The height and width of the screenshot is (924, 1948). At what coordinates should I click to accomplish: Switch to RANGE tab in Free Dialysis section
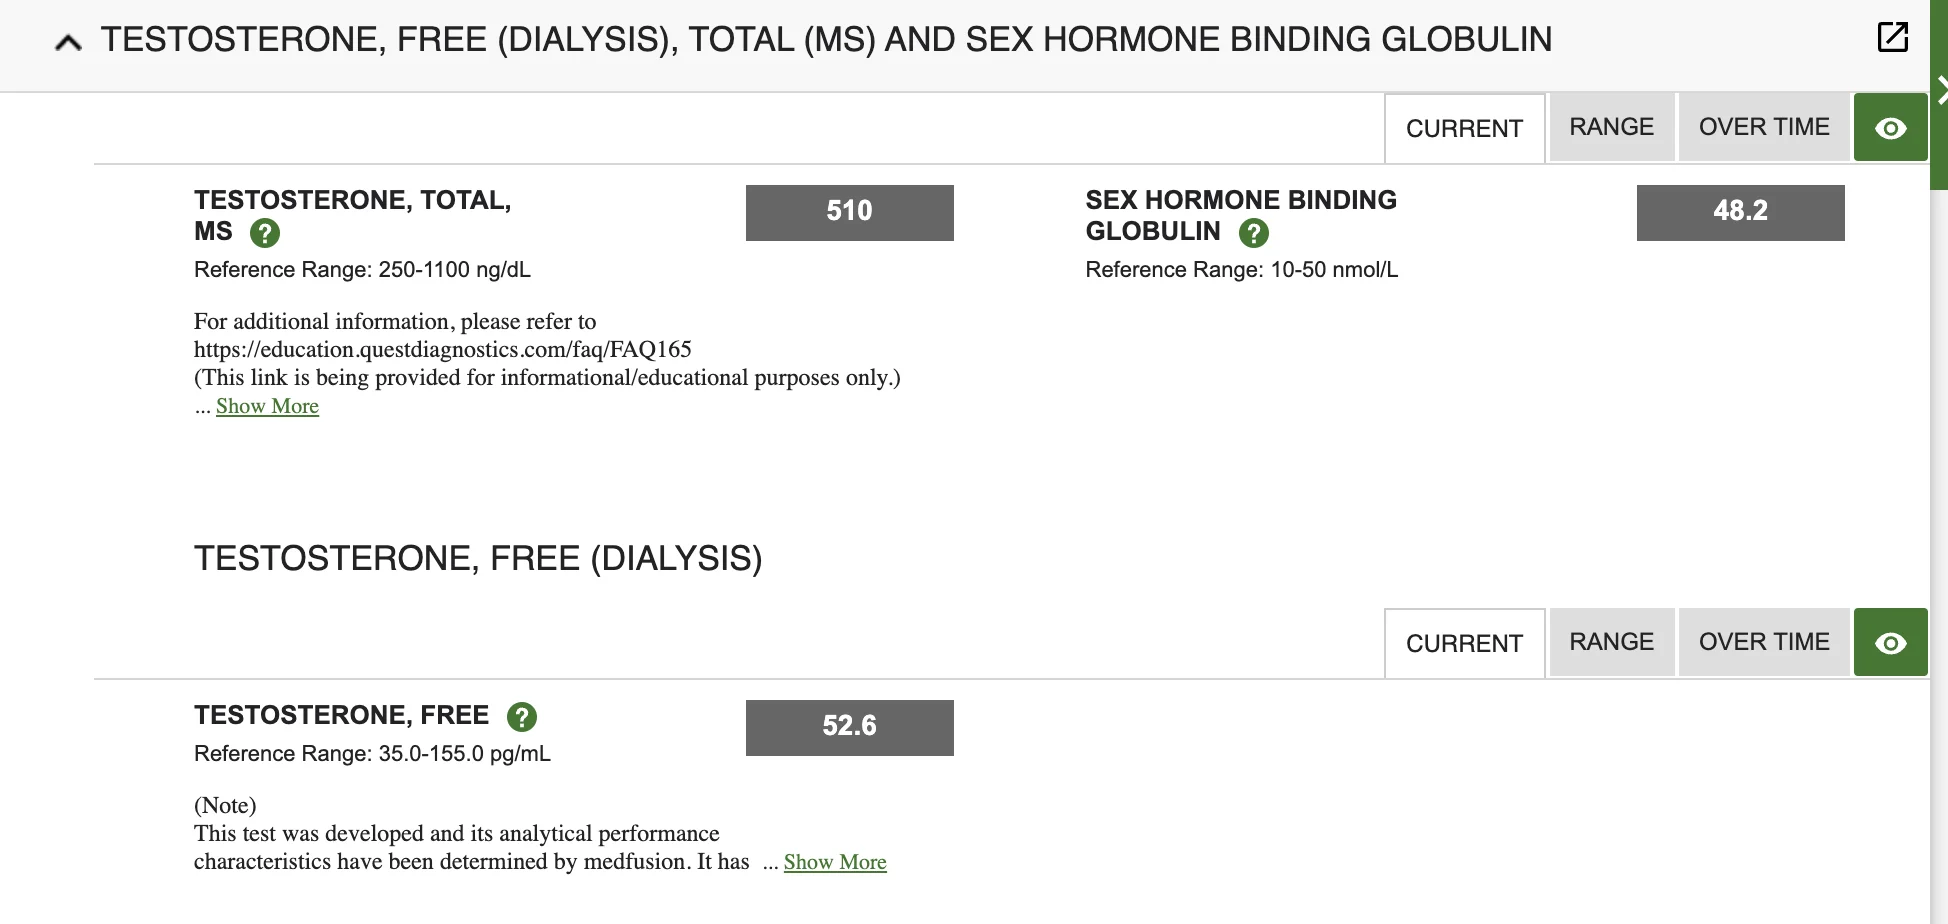[1611, 642]
